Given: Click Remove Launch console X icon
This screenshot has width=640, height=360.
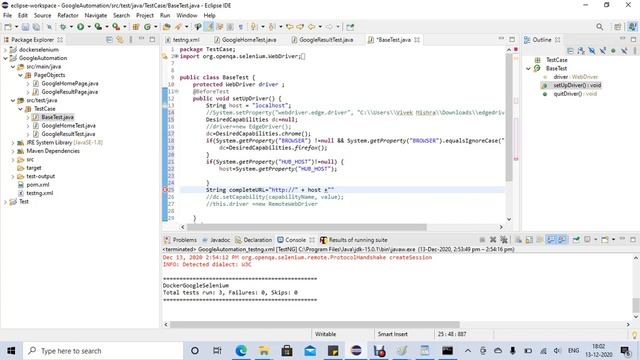Looking at the screenshot, I should [x=493, y=240].
